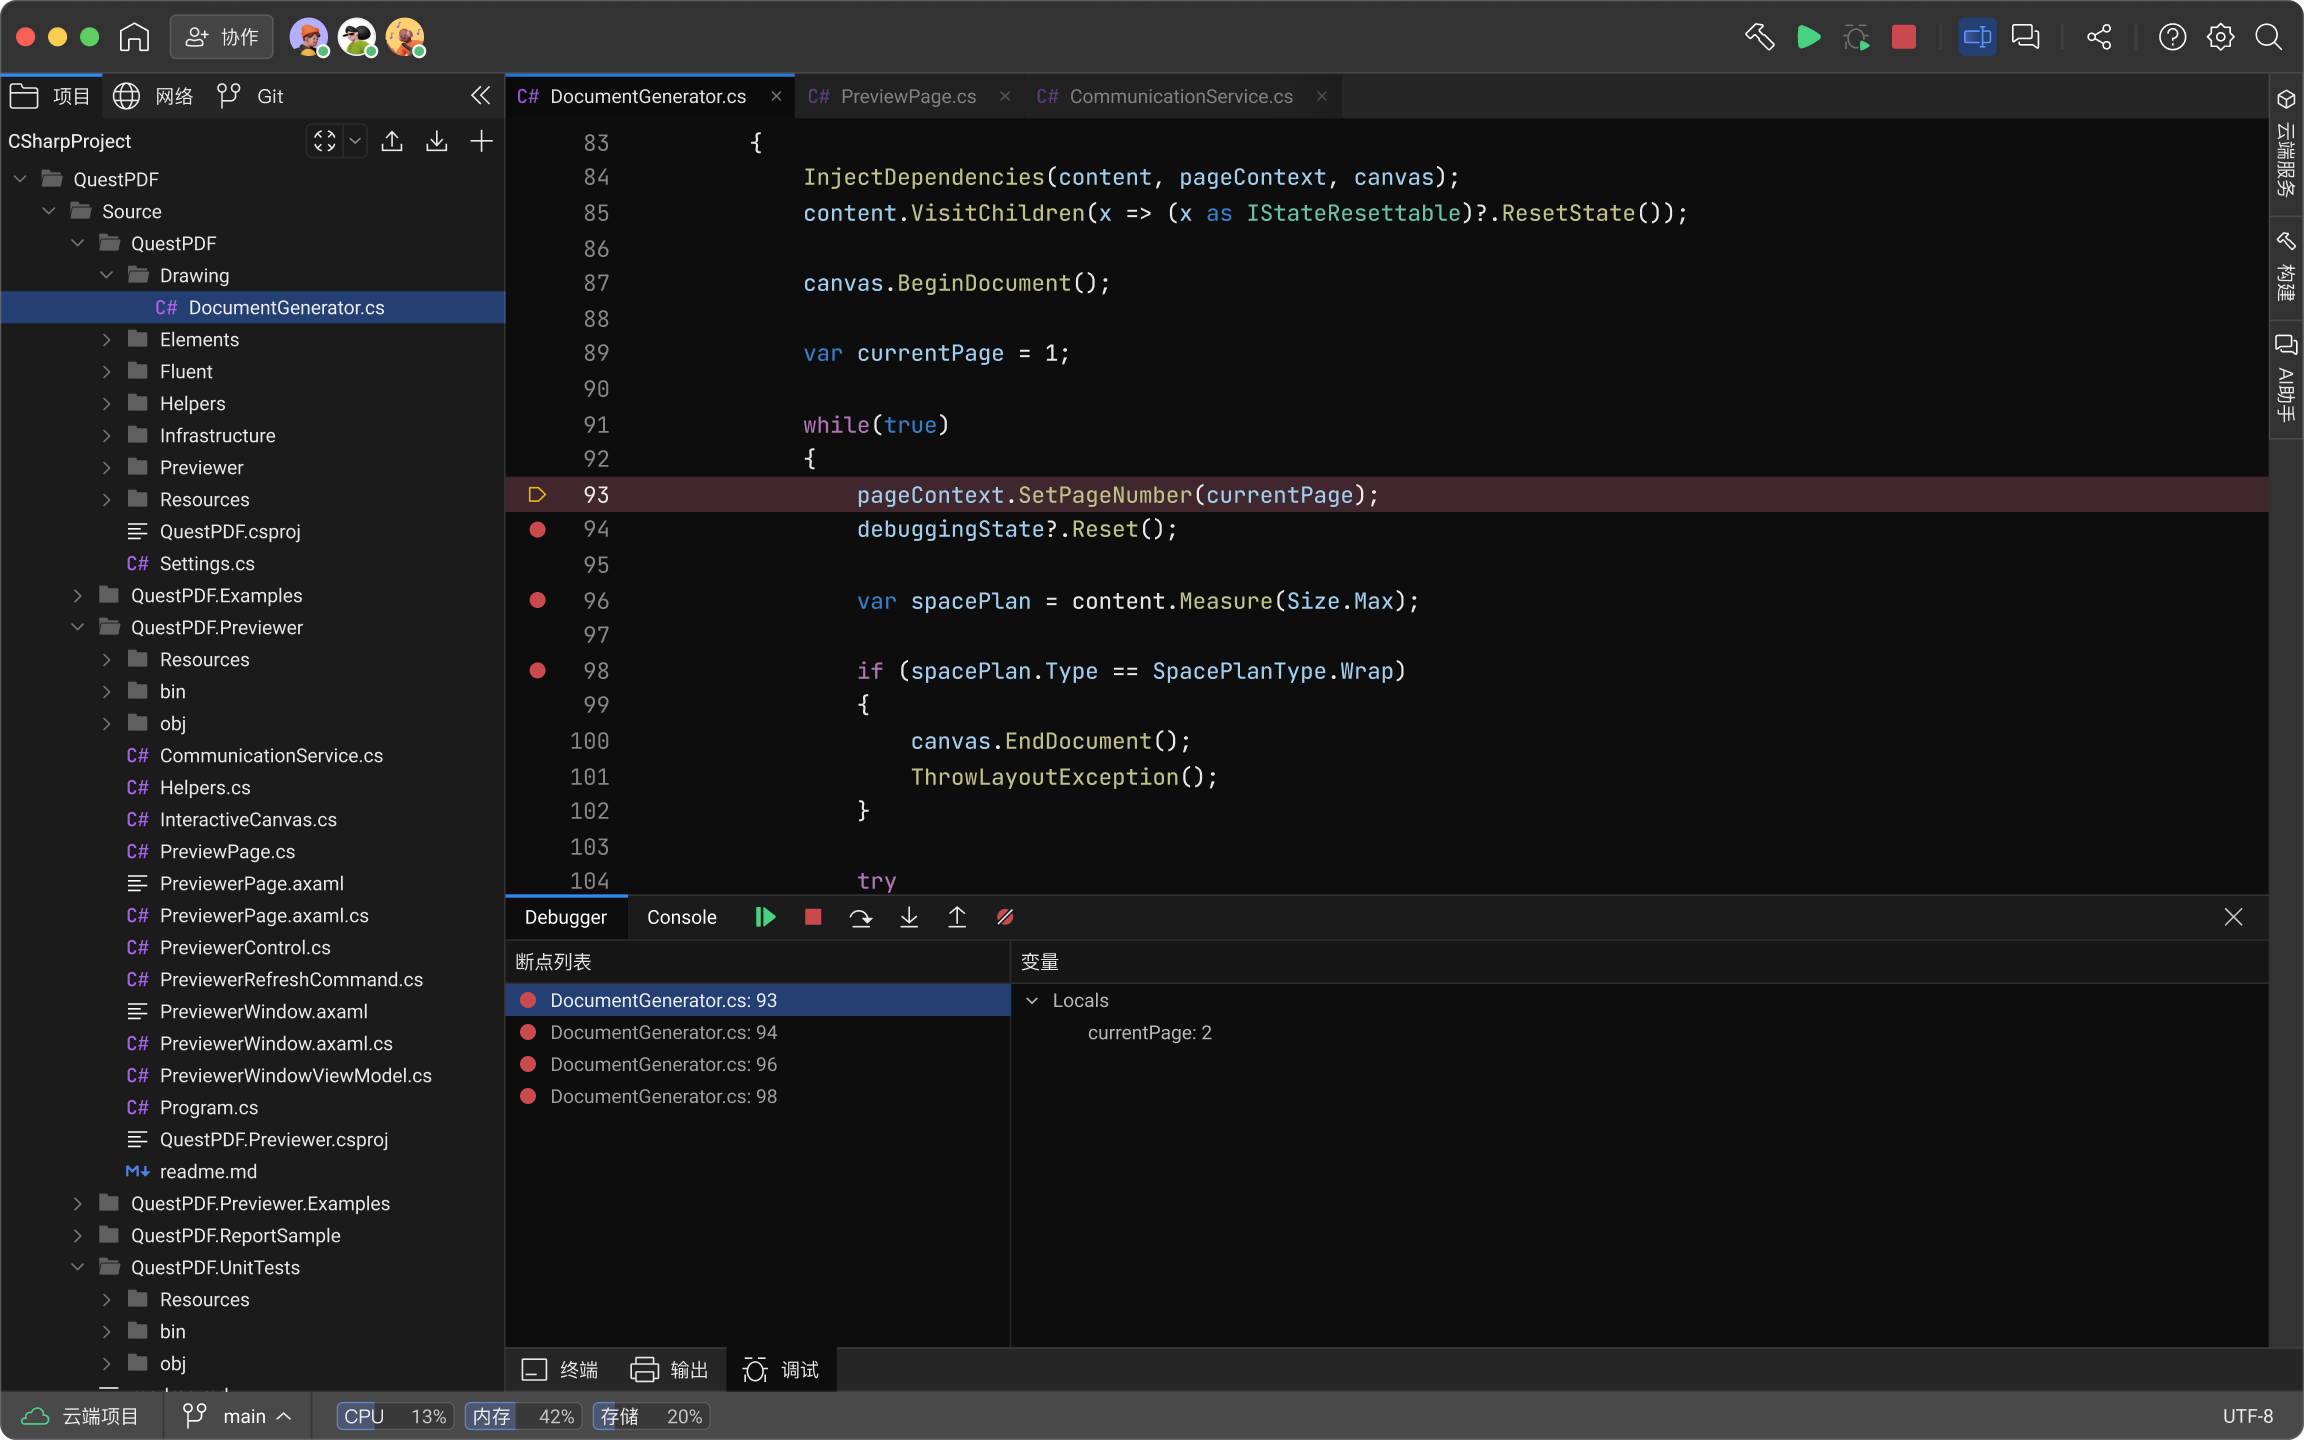This screenshot has height=1440, width=2304.
Task: Switch to CommunicationService.cs editor tab
Action: point(1181,96)
